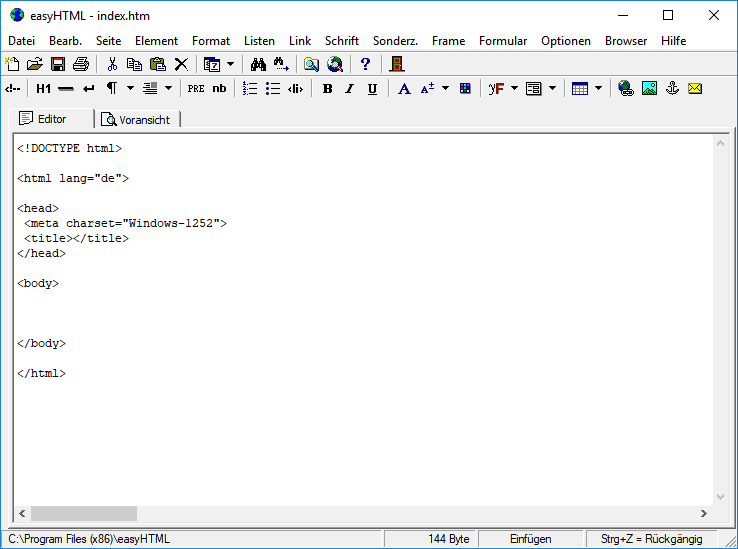Image resolution: width=738 pixels, height=549 pixels.
Task: Expand the paragraph symbol dropdown arrow
Action: [x=130, y=88]
